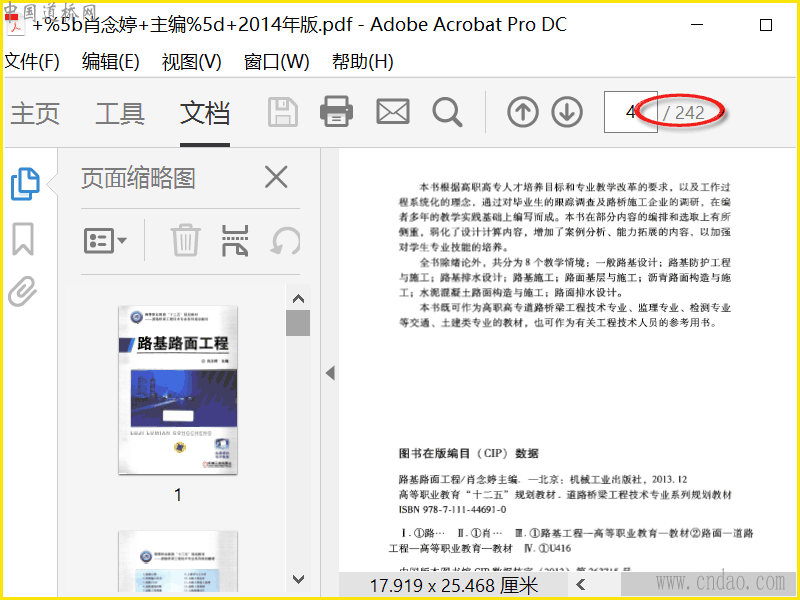The width and height of the screenshot is (800, 600).
Task: Open the 窗口(W) menu
Action: coord(277,62)
